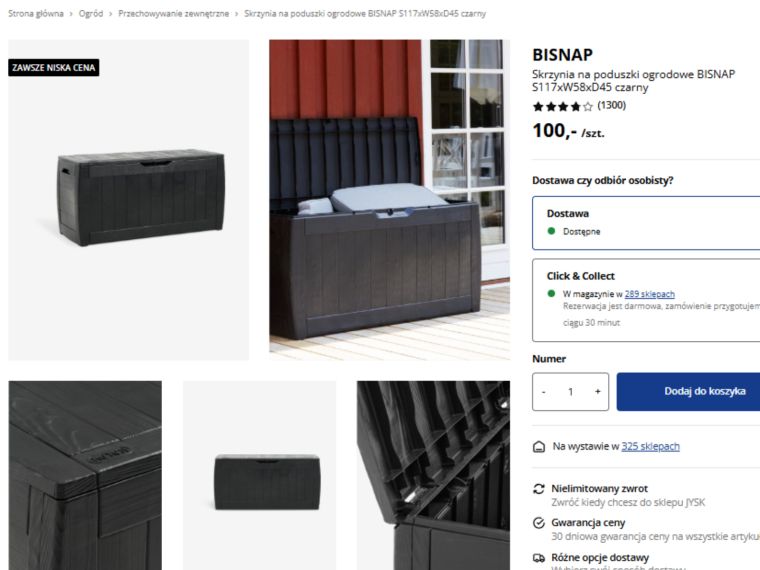Screen dimensions: 760x570
Task: Select the Click & Collect option
Action: (646, 300)
